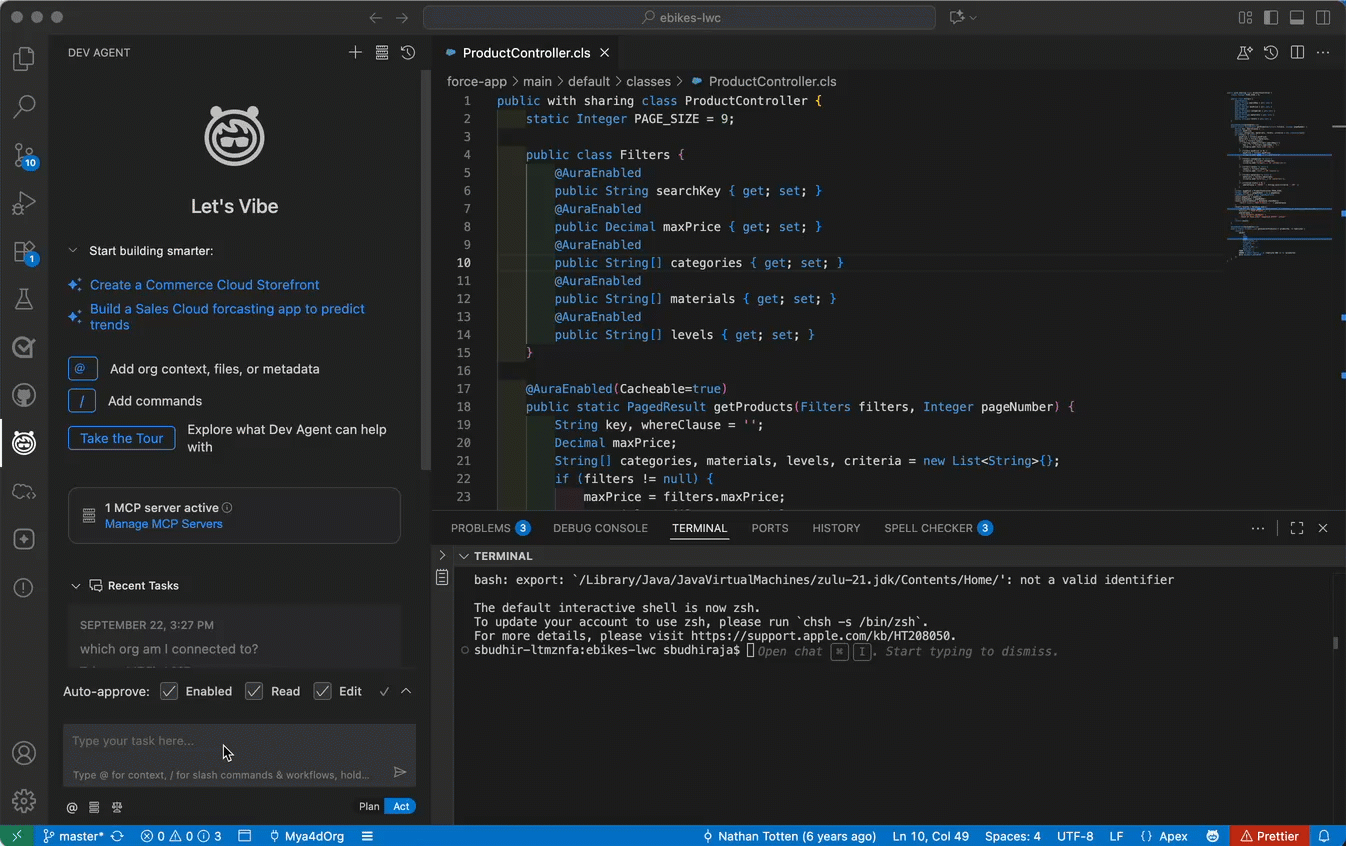Uncheck the Read auto-approve checkbox
Screen dimensions: 1346x846
(x=254, y=691)
